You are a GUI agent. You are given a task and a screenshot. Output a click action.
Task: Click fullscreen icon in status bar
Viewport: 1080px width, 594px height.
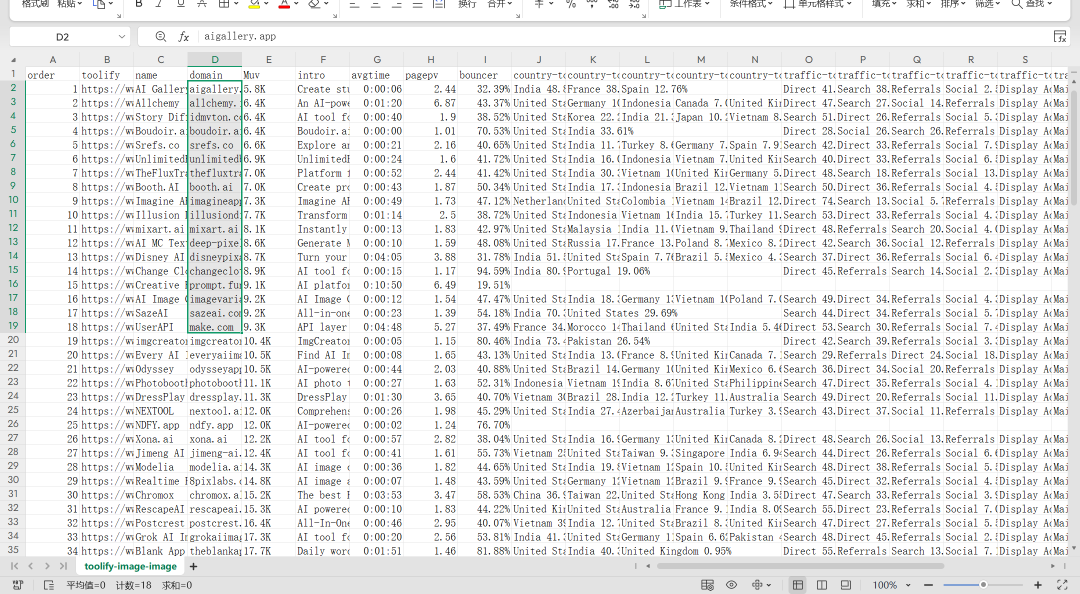1063,585
